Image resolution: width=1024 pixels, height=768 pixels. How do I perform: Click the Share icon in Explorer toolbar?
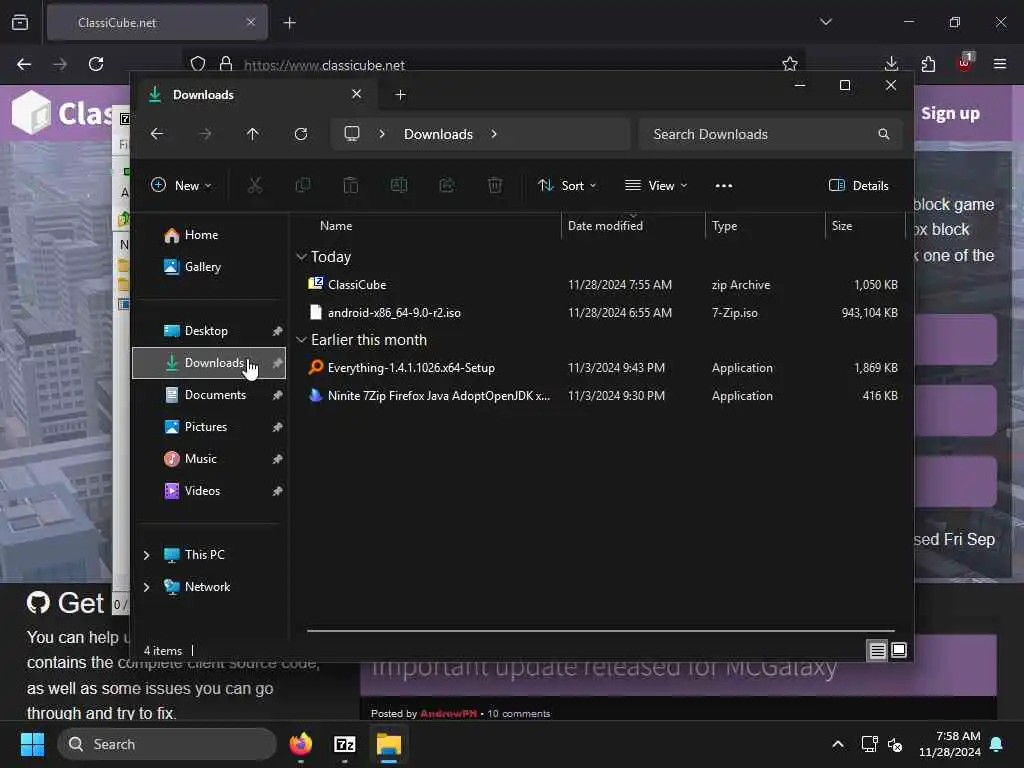coord(447,185)
